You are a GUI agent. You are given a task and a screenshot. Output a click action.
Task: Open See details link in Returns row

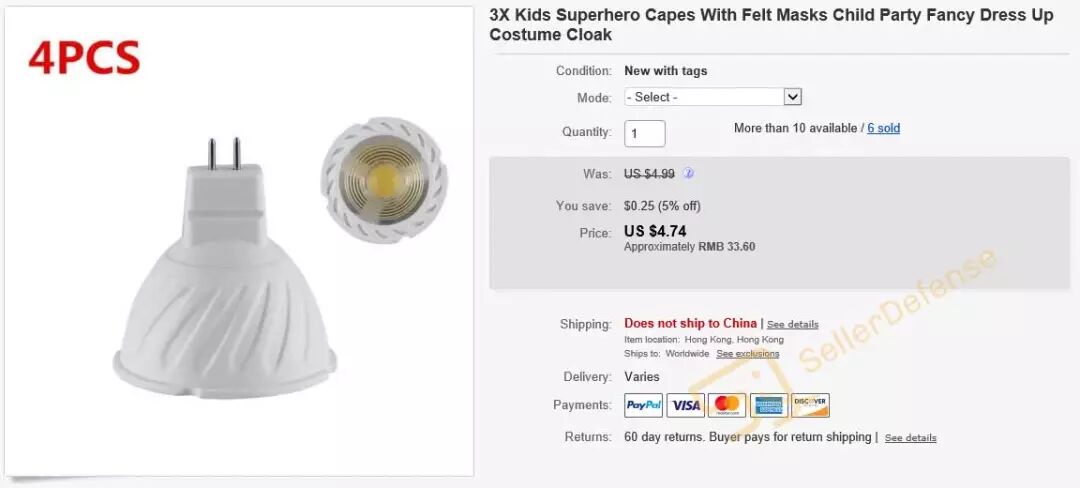[x=910, y=438]
